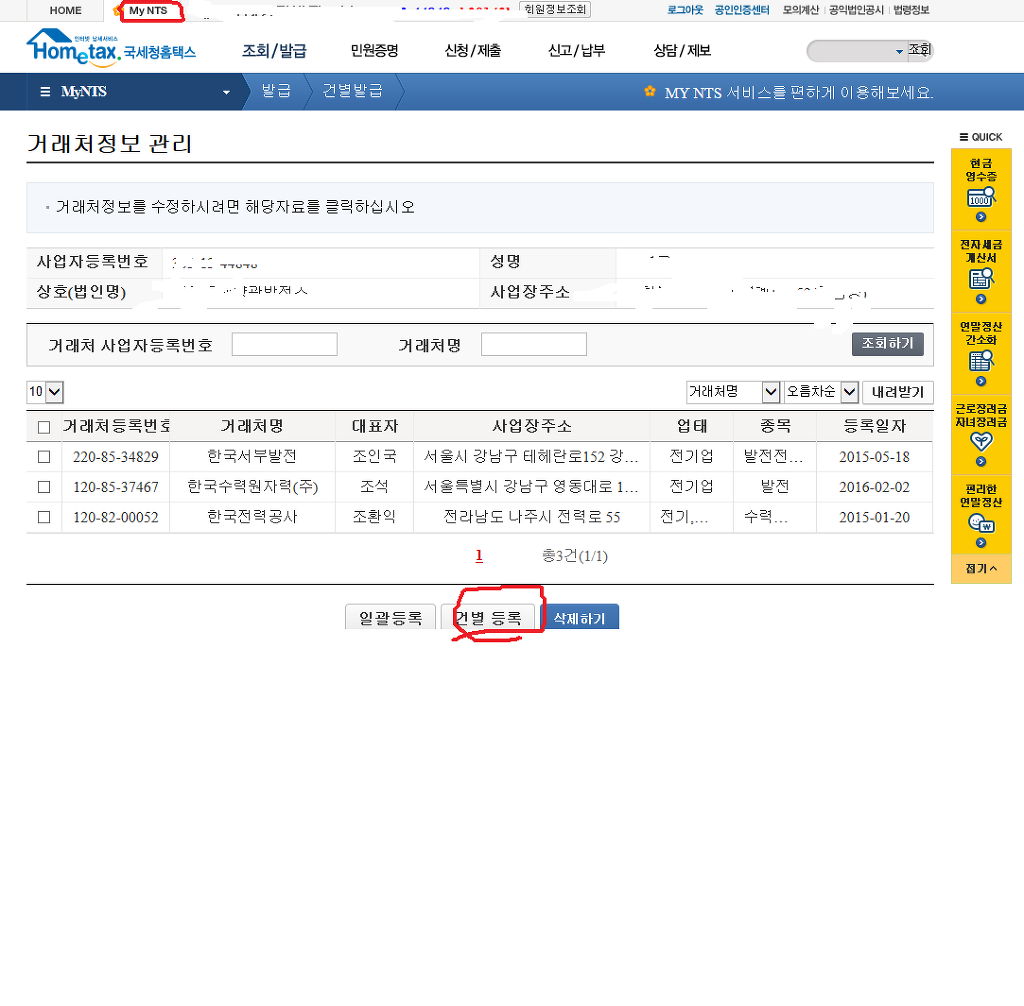Click the 발급 breadcrumb item
Image resolution: width=1024 pixels, height=1006 pixels.
pos(276,91)
